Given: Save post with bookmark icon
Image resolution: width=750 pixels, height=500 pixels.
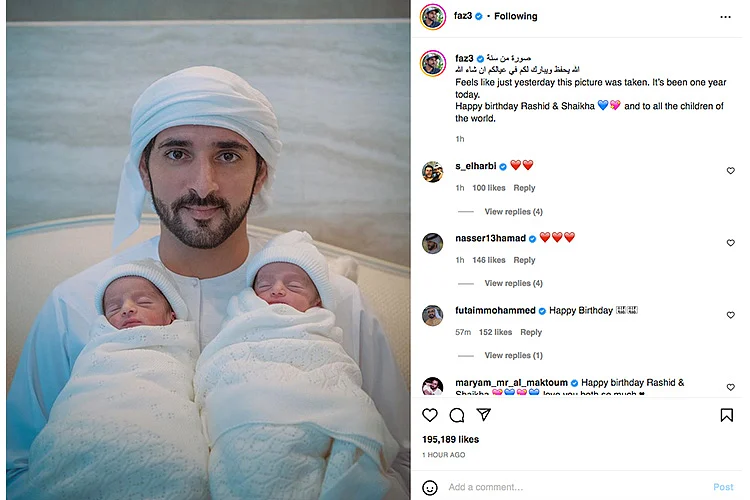Looking at the screenshot, I should (x=726, y=415).
